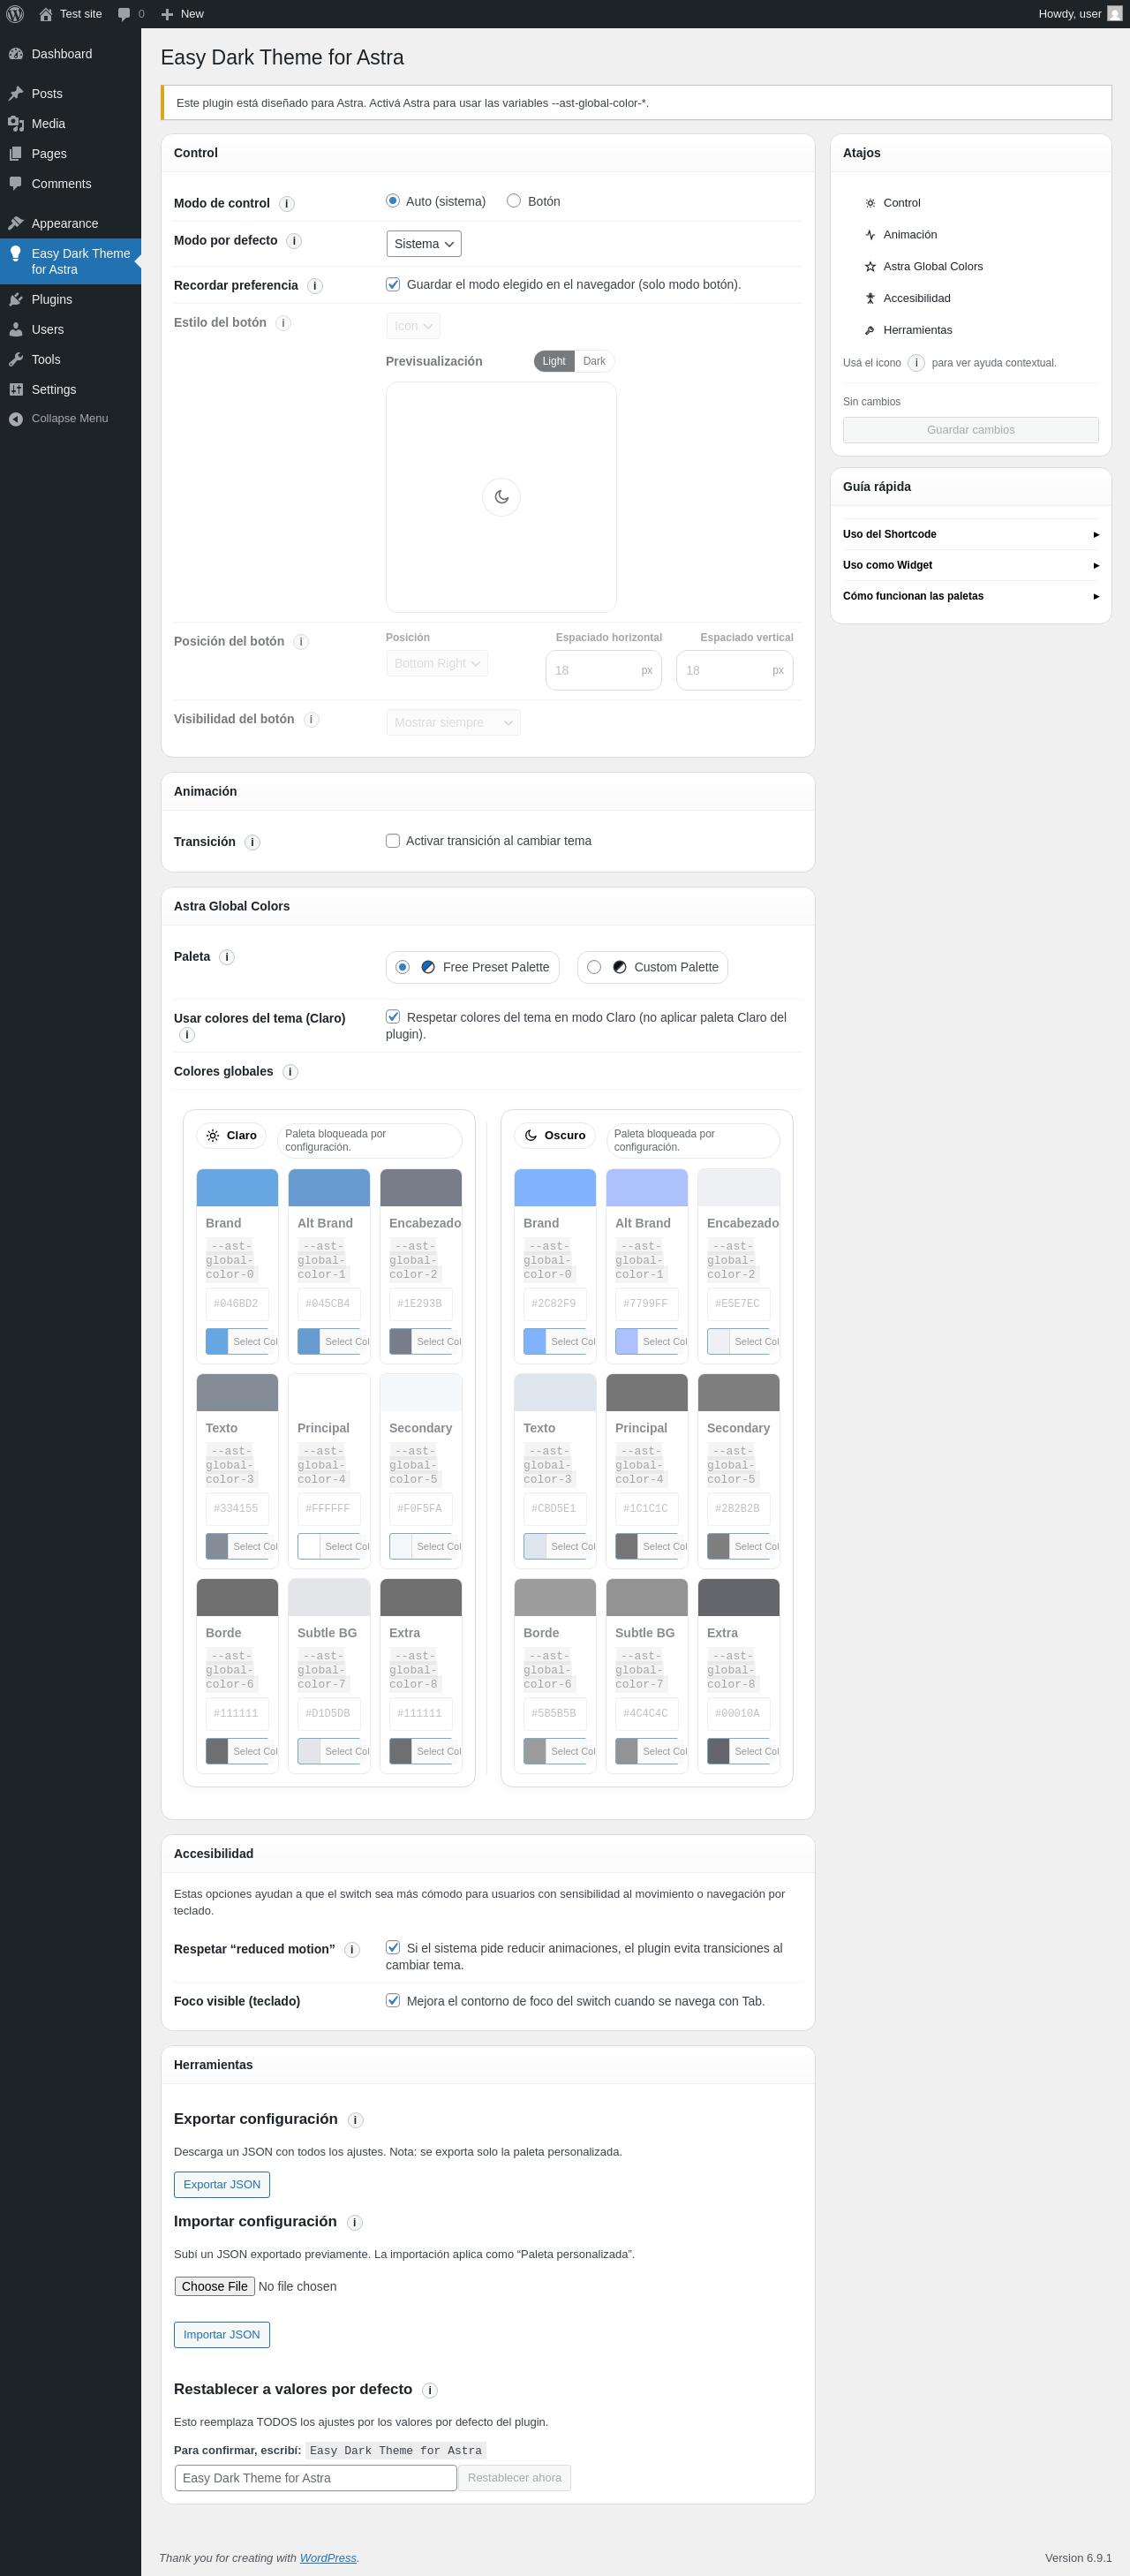Open the comments bubble in admin bar
Viewport: 1130px width, 2576px height.
coord(124,14)
